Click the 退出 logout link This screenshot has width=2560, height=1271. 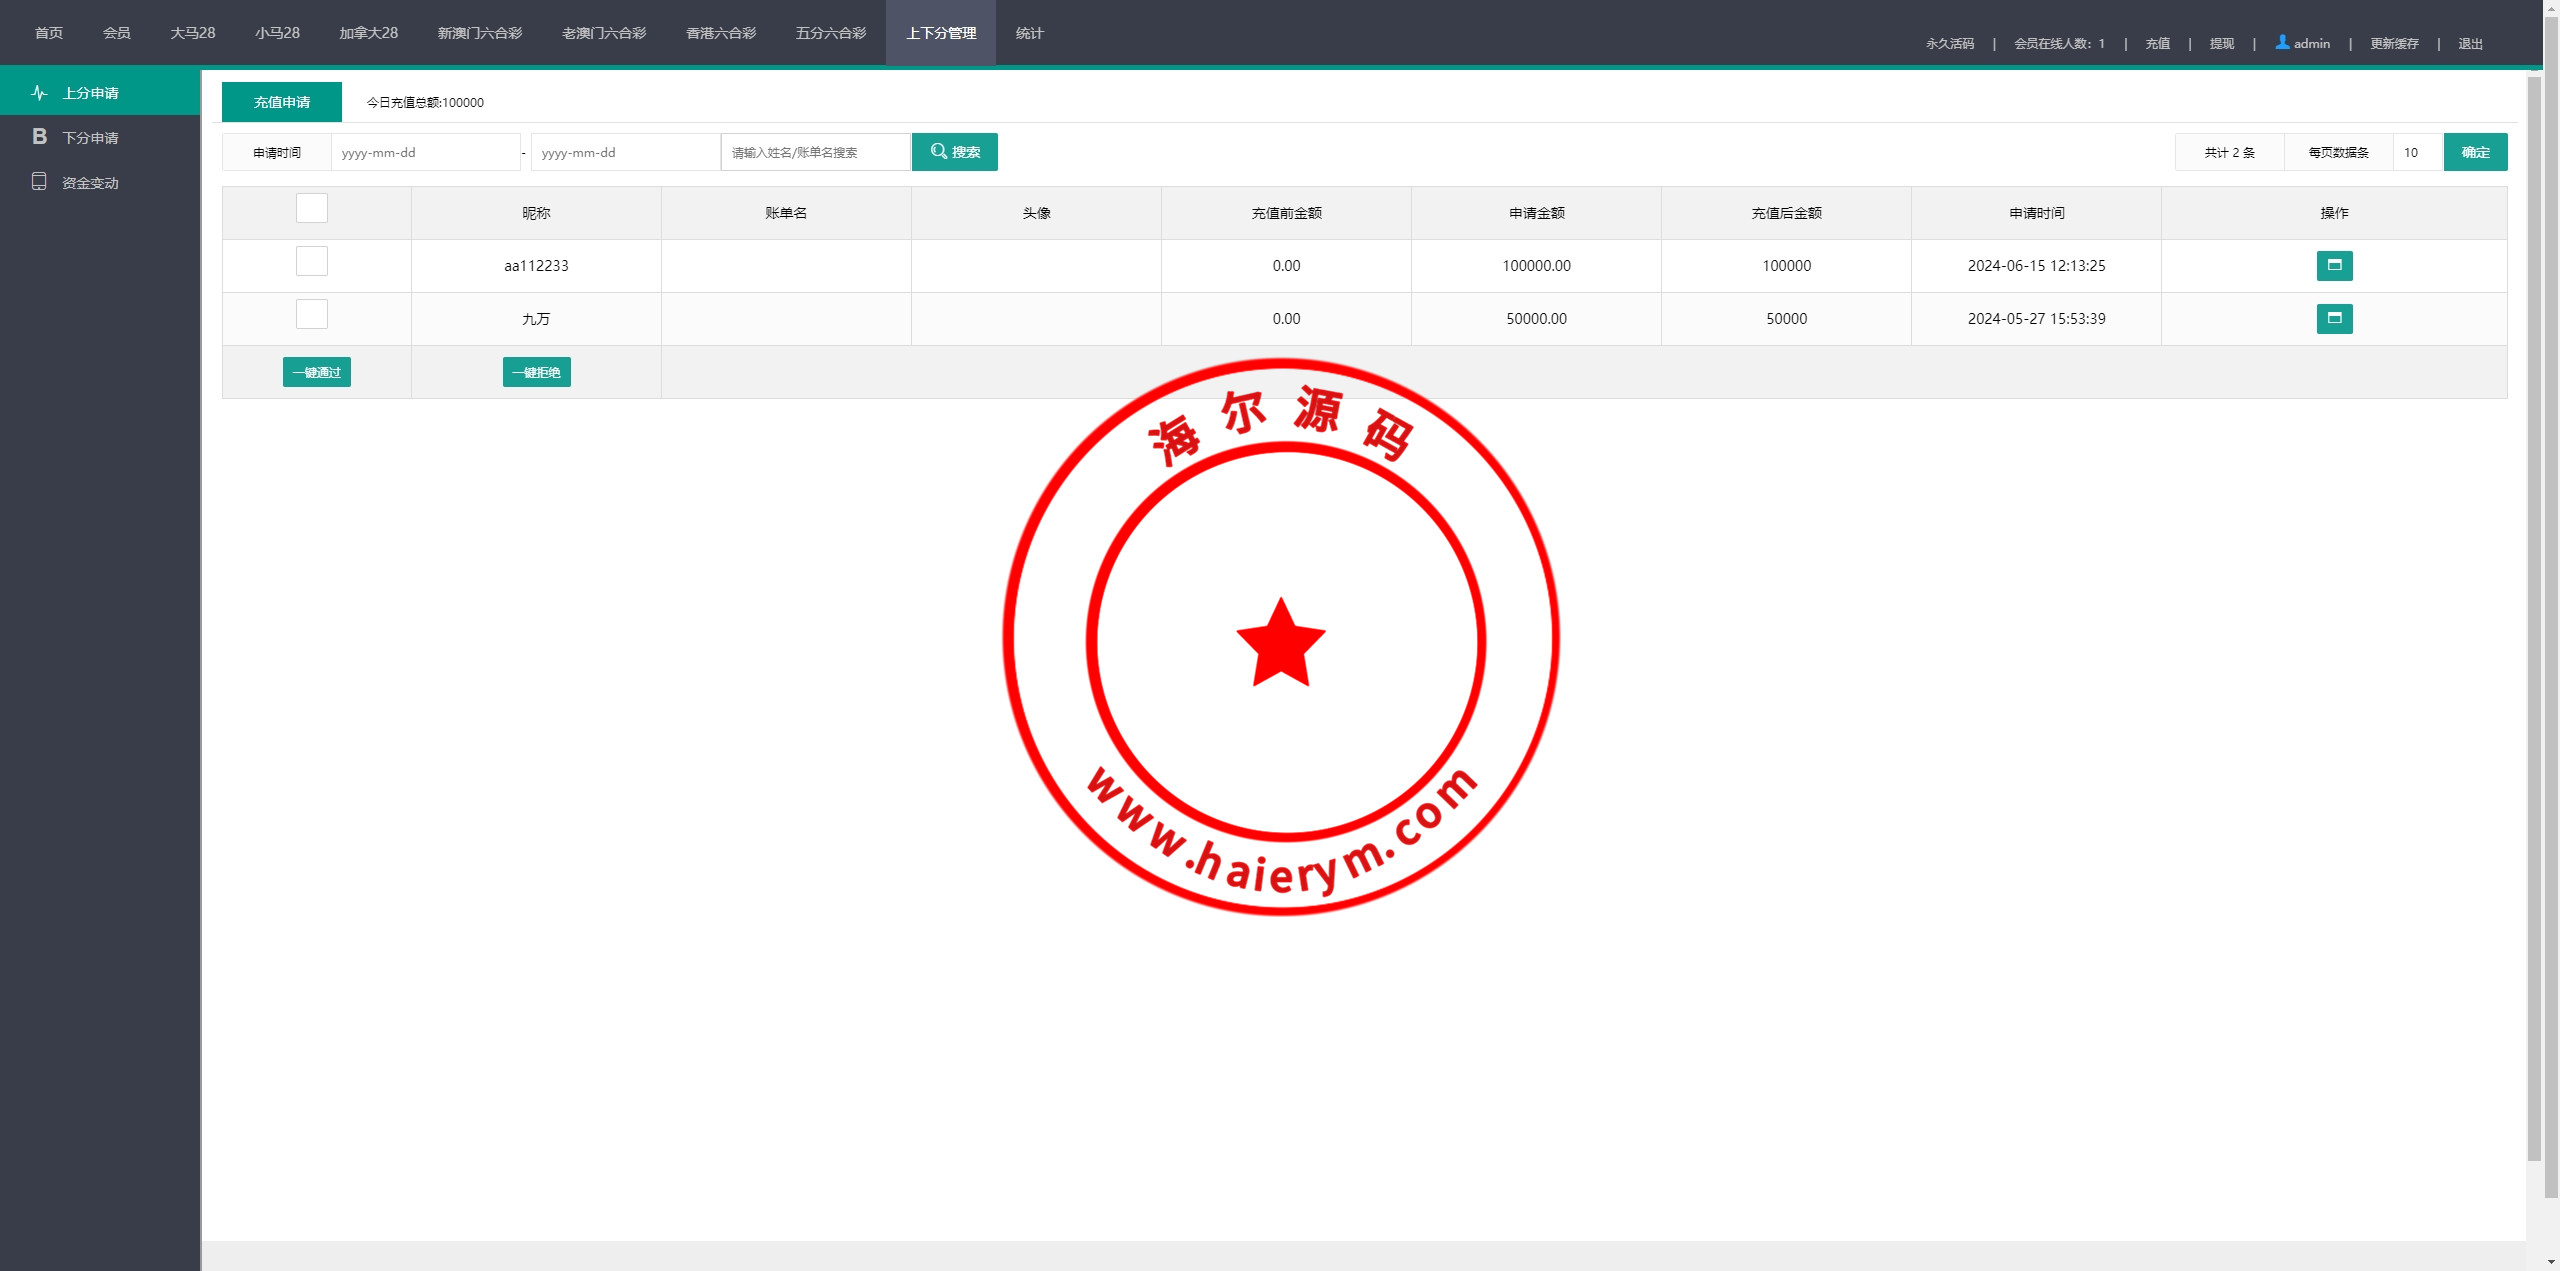2470,43
